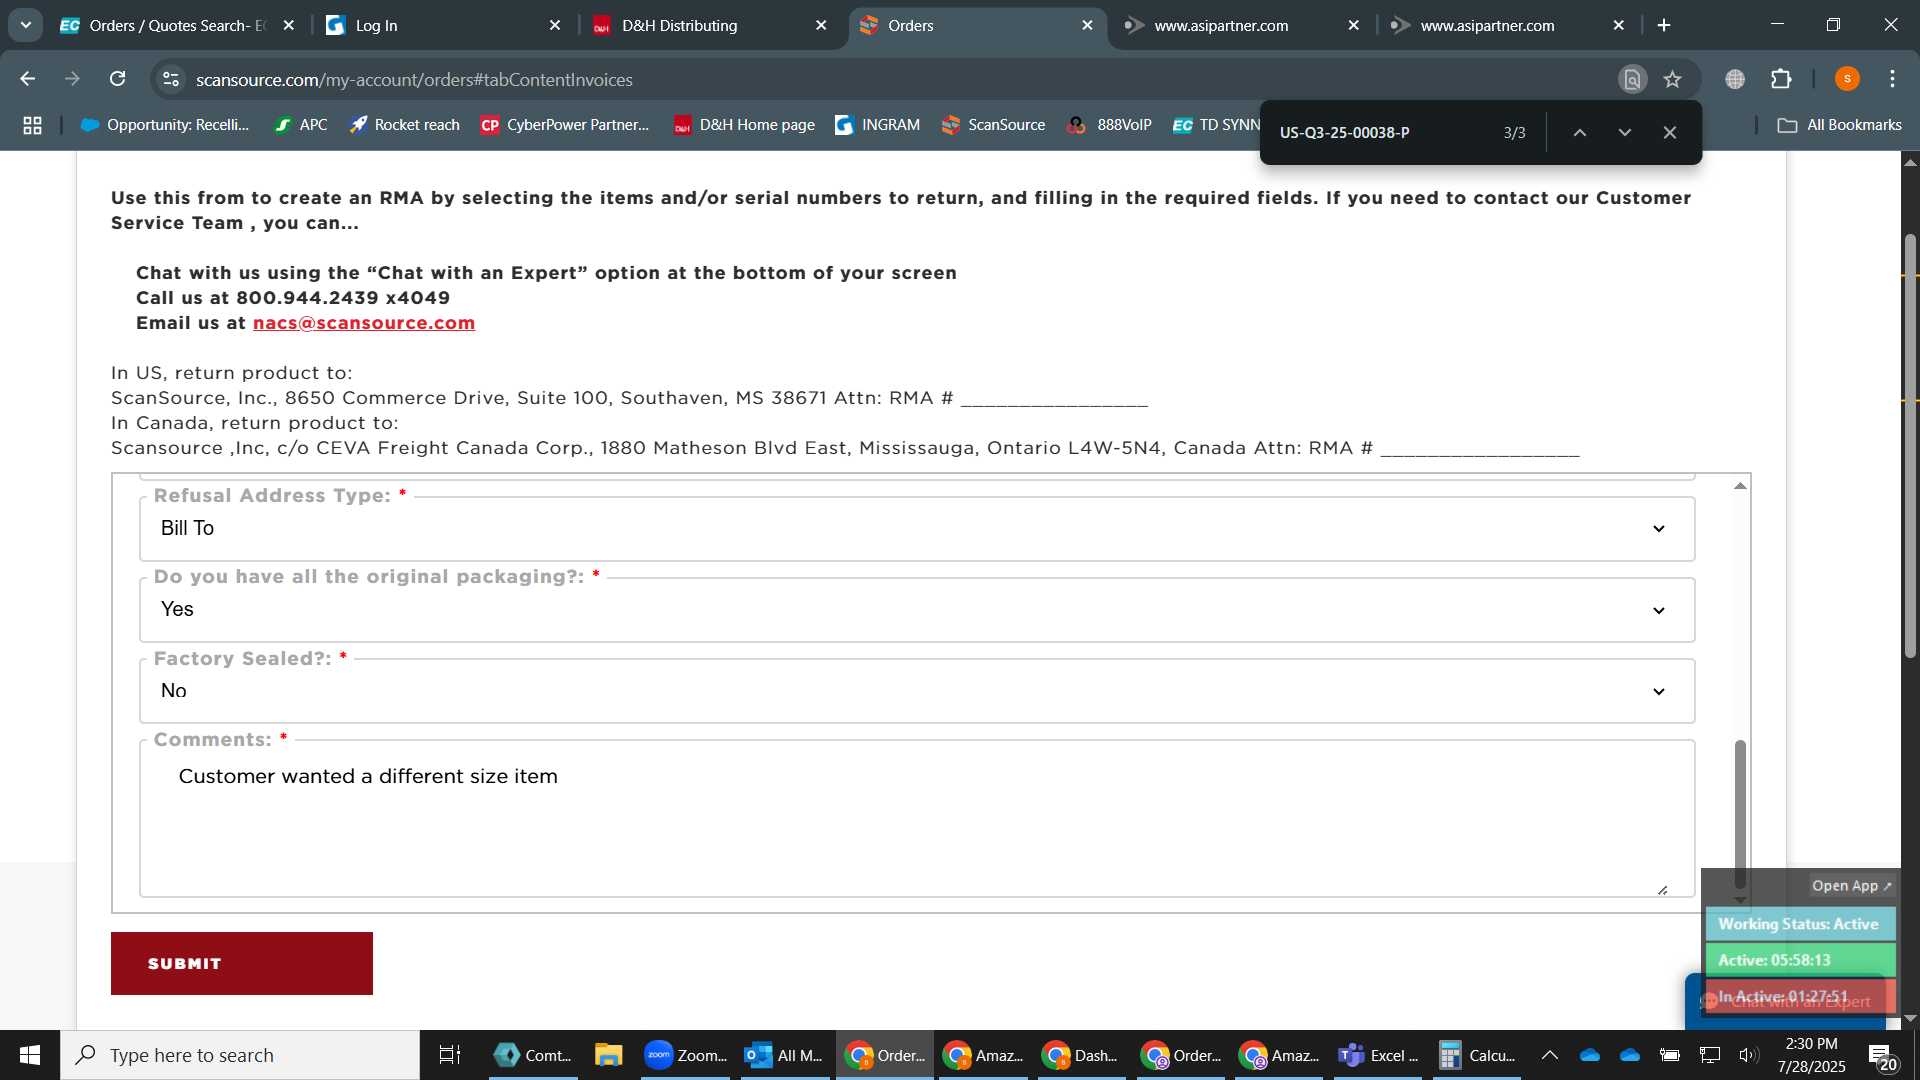Click in the Comments text area

click(x=917, y=820)
